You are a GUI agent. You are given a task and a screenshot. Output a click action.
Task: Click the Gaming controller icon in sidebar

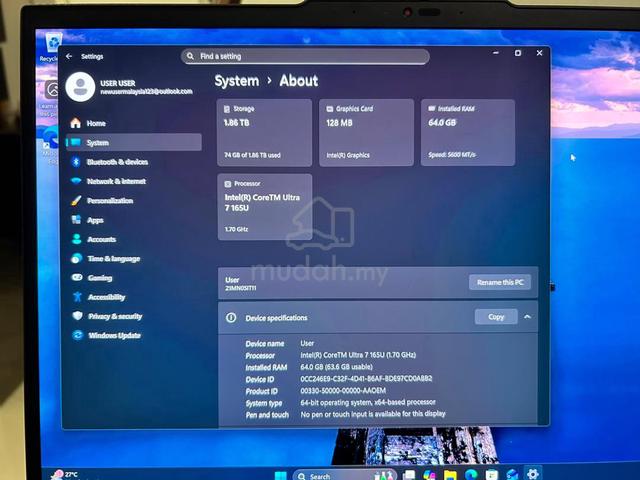click(x=77, y=278)
